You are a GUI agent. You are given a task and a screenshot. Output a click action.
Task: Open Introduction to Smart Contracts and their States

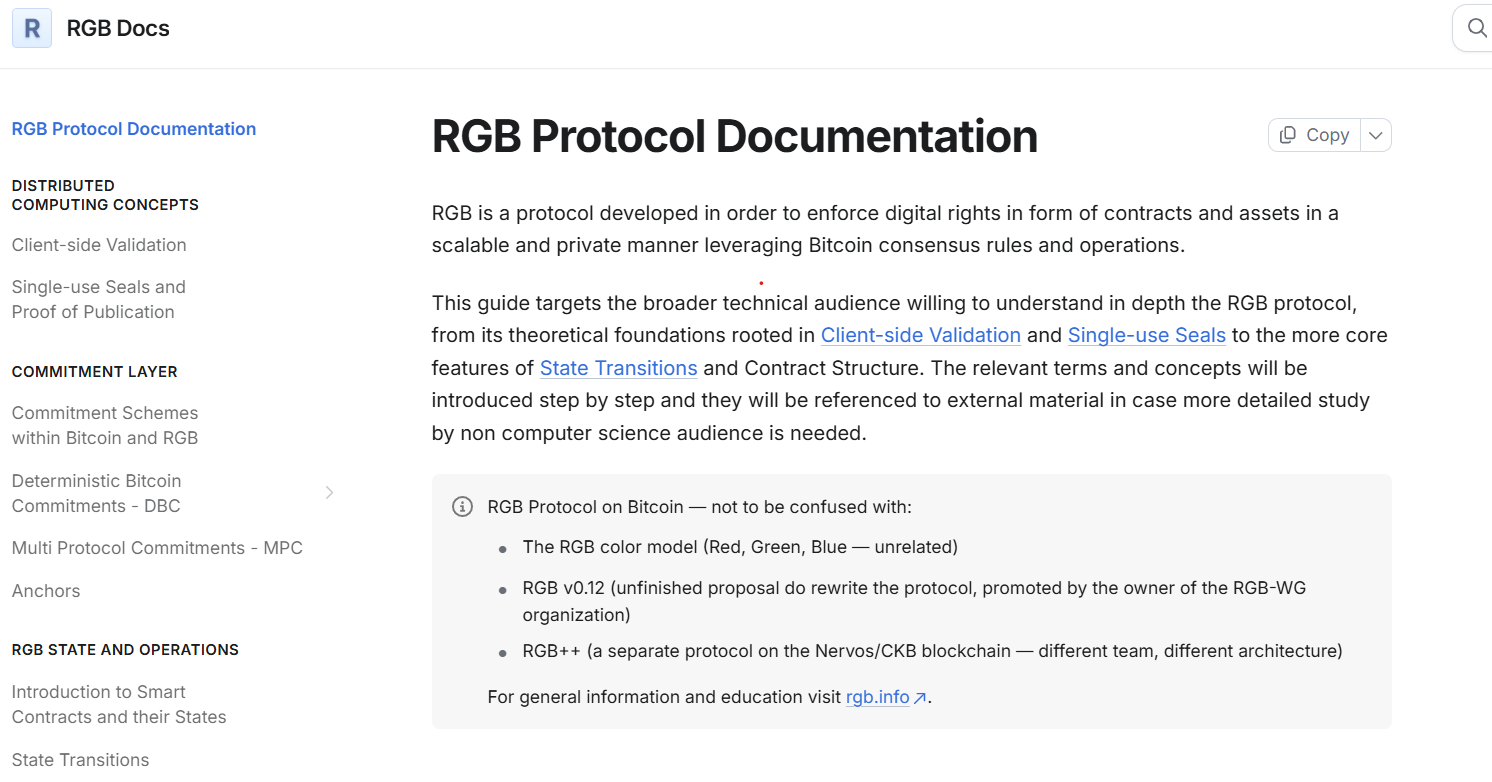pos(119,704)
